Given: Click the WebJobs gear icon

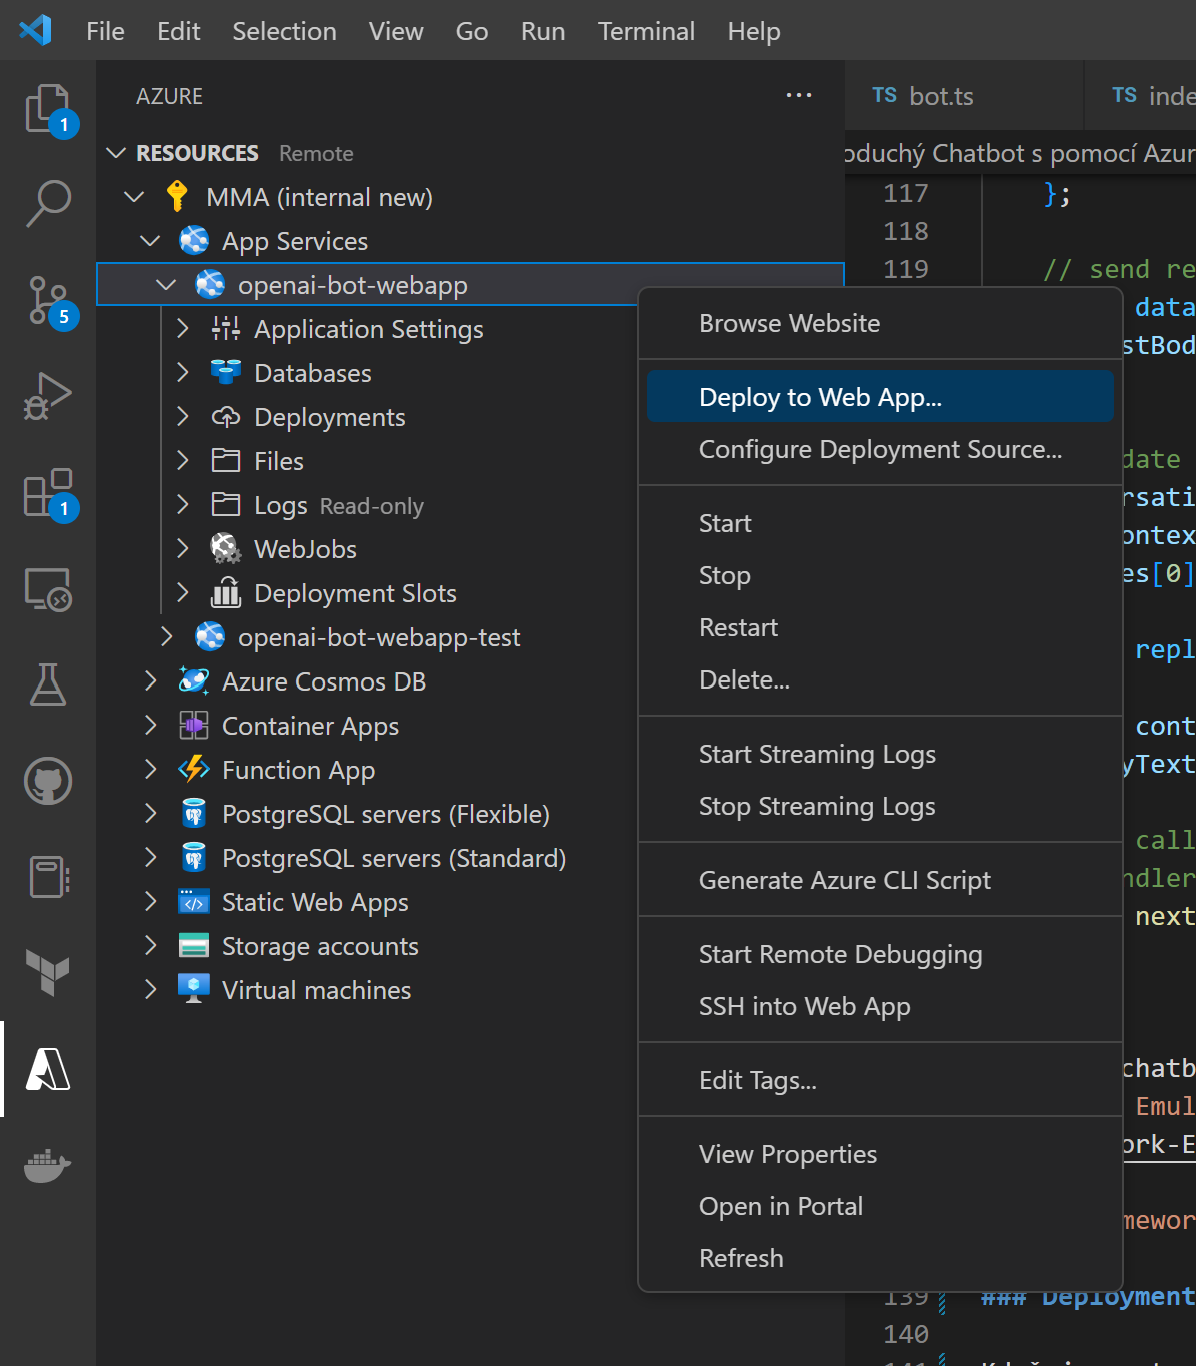Looking at the screenshot, I should [225, 549].
